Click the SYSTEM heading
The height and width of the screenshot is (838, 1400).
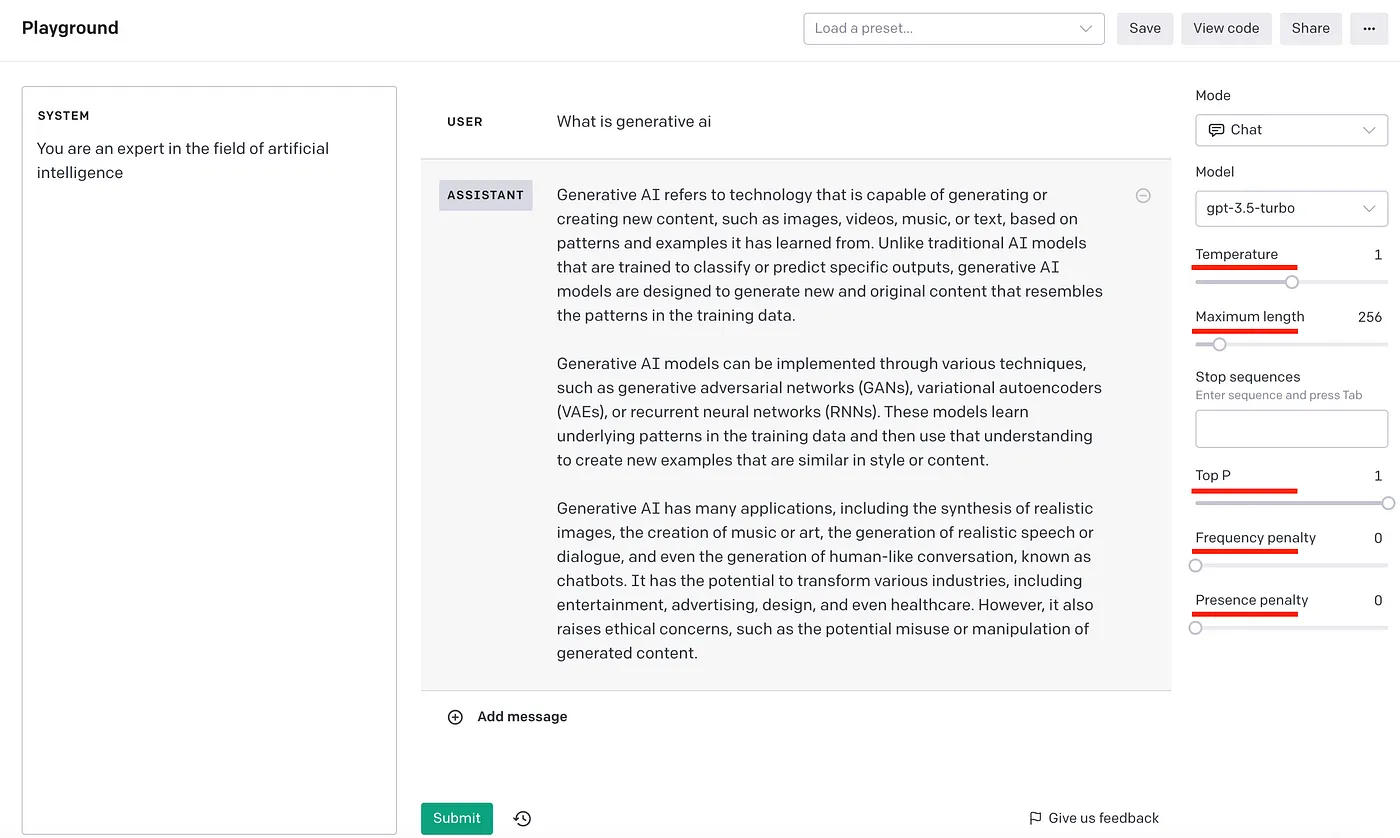pyautogui.click(x=63, y=116)
